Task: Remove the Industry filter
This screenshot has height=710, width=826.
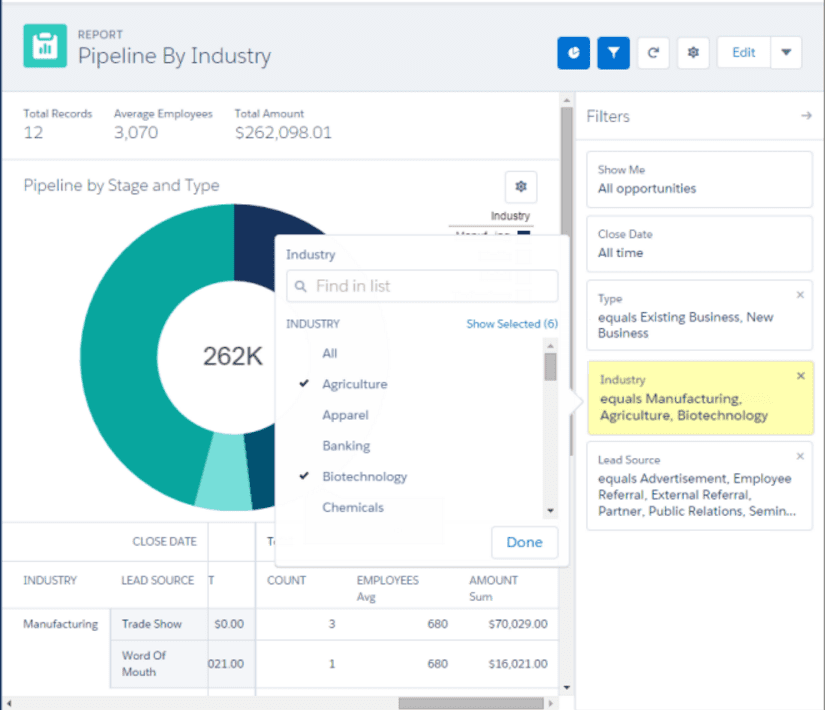Action: point(800,376)
